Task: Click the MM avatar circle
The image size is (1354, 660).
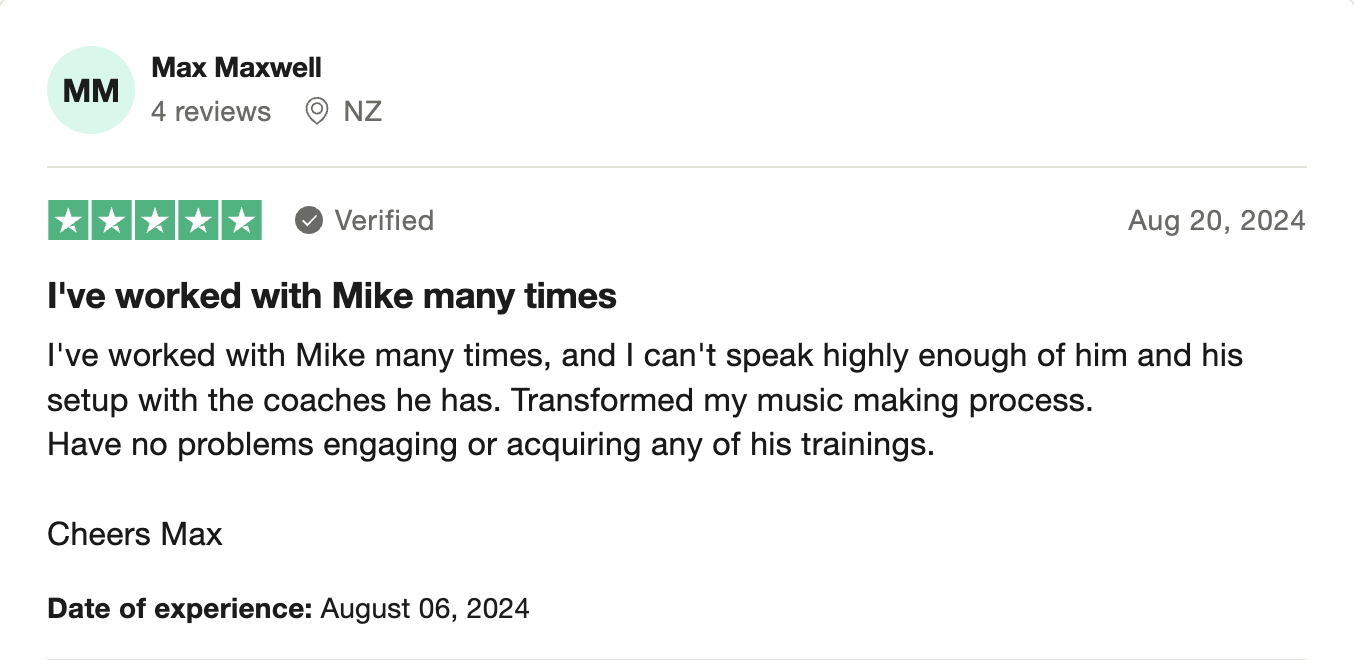Action: click(x=90, y=90)
